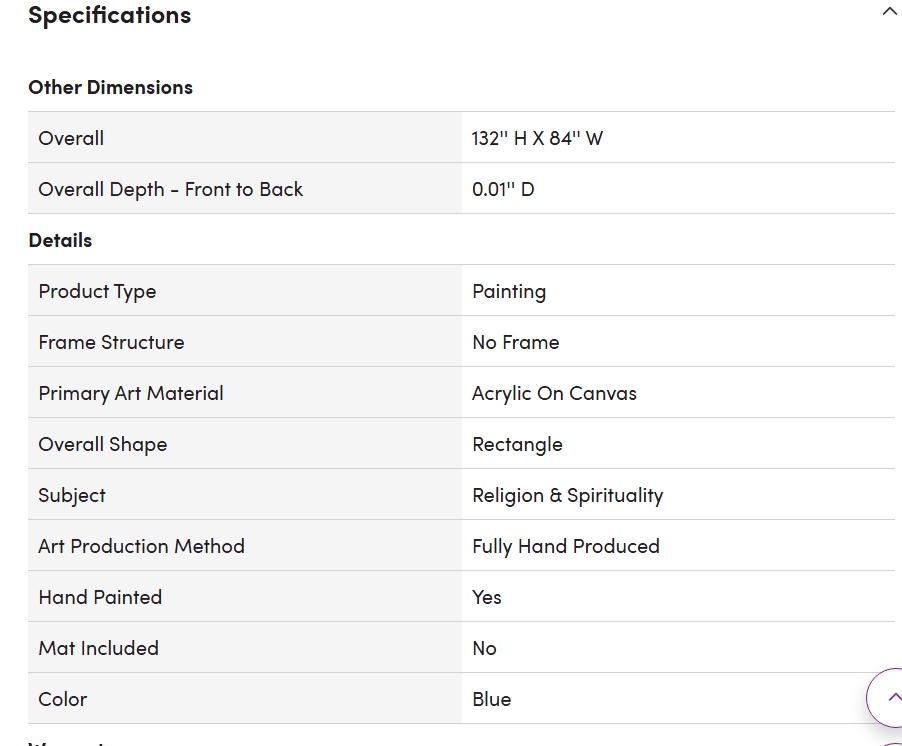902x746 pixels.
Task: Click the Hand Painted label
Action: click(x=100, y=597)
